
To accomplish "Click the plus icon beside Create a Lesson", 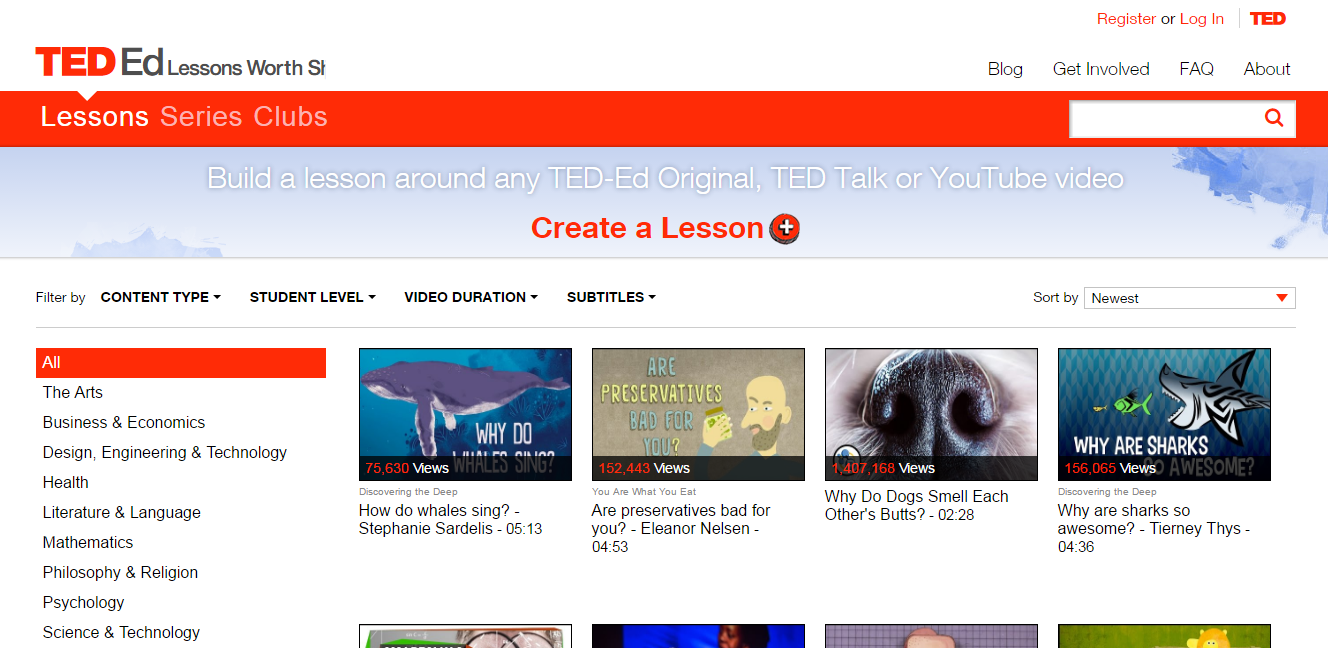I will click(785, 229).
